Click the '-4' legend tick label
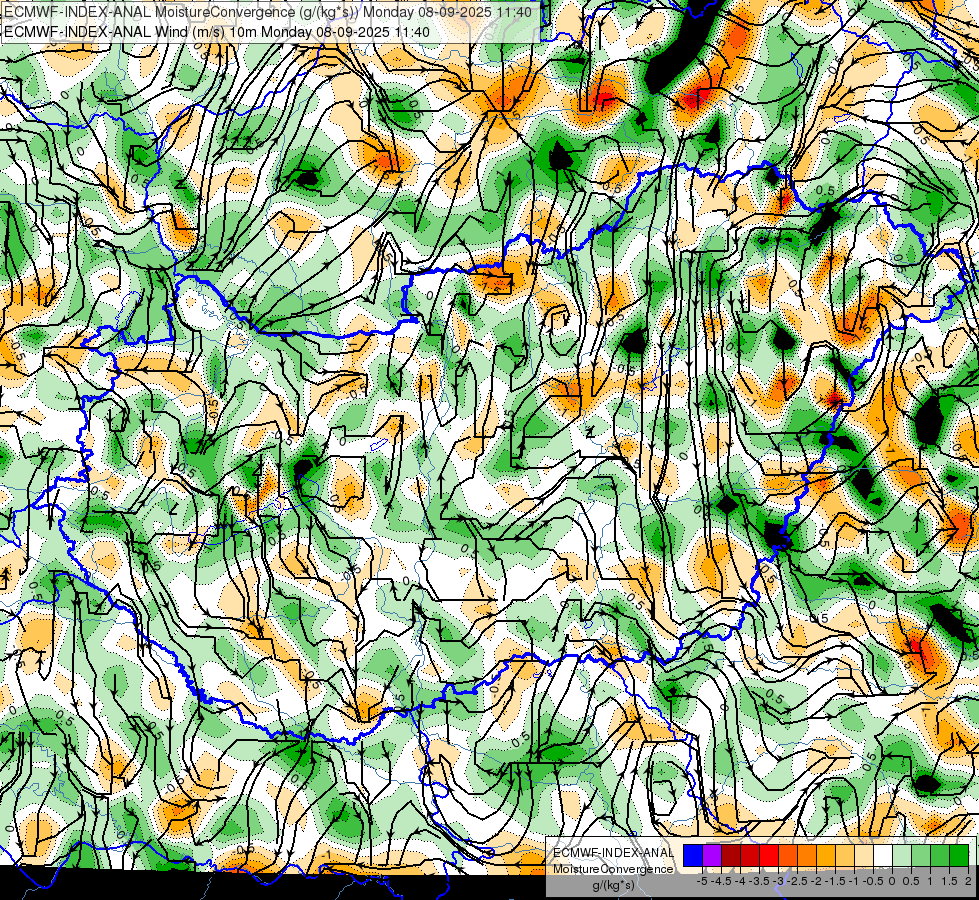 pos(740,881)
